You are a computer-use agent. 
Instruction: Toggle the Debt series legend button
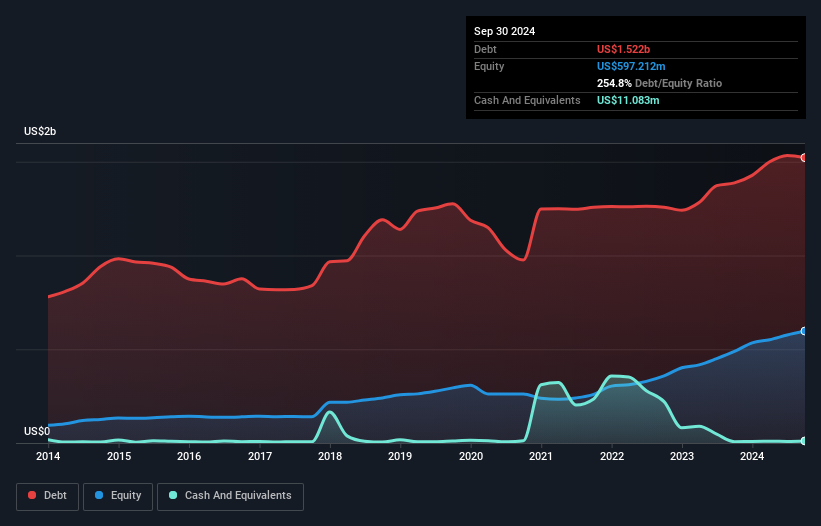pos(48,496)
